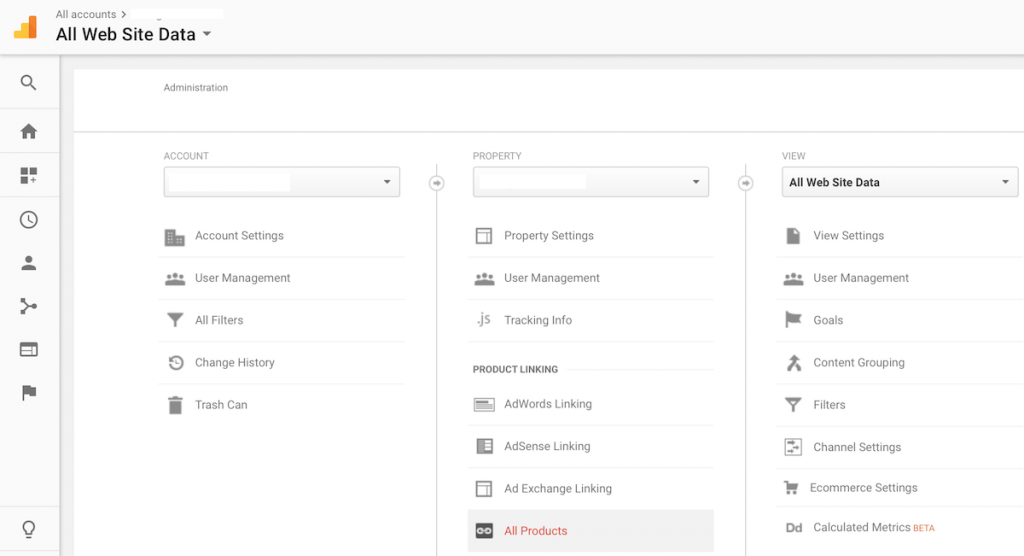Click the All accounts breadcrumb link
The width and height of the screenshot is (1024, 556).
pyautogui.click(x=86, y=14)
